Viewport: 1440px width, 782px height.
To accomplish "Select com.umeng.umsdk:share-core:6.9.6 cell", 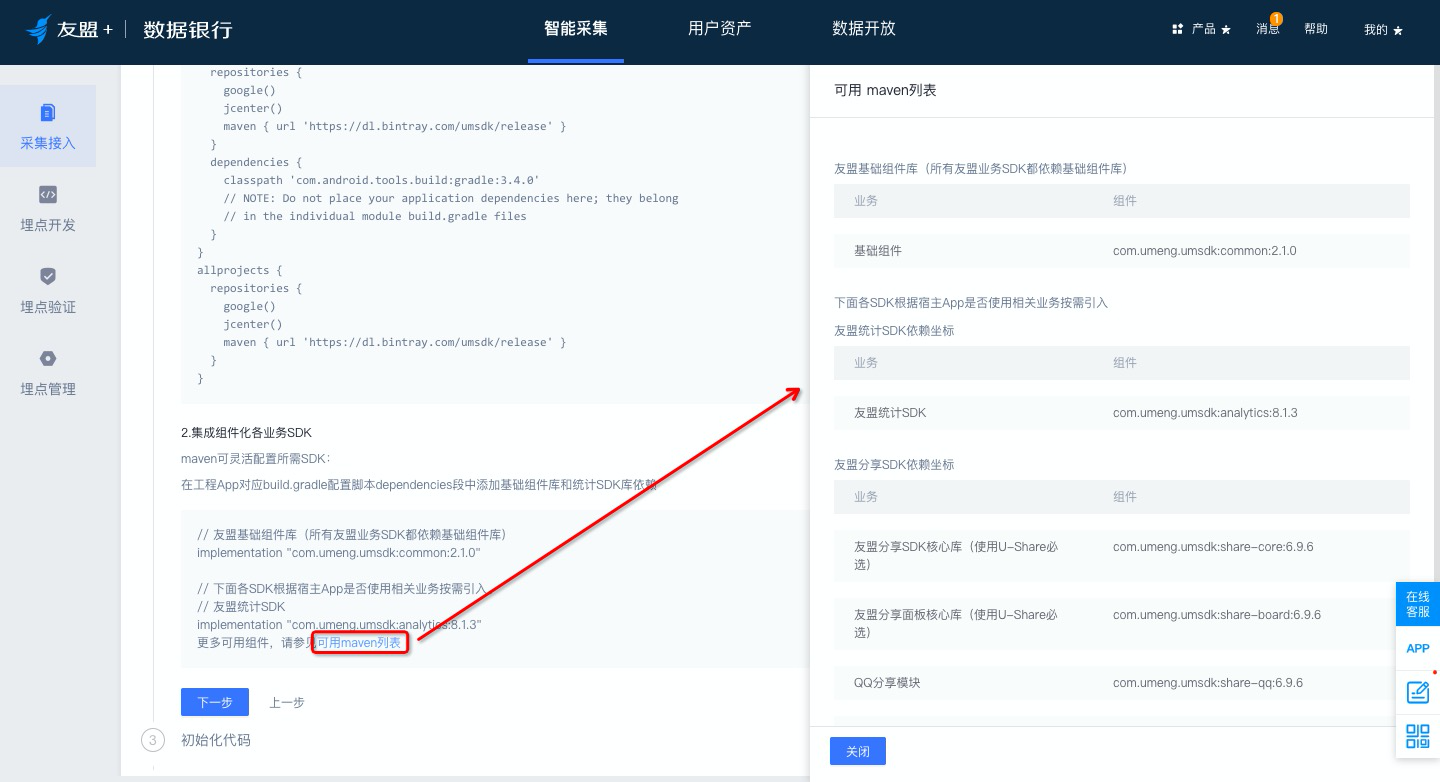I will (1213, 547).
